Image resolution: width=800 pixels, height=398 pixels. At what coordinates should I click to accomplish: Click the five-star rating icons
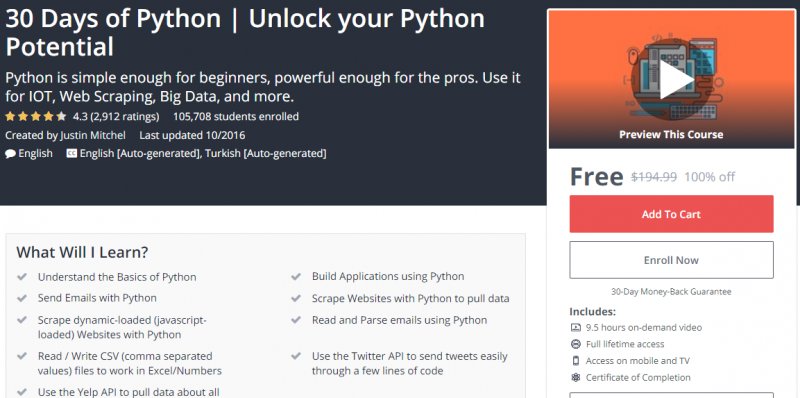[36, 116]
